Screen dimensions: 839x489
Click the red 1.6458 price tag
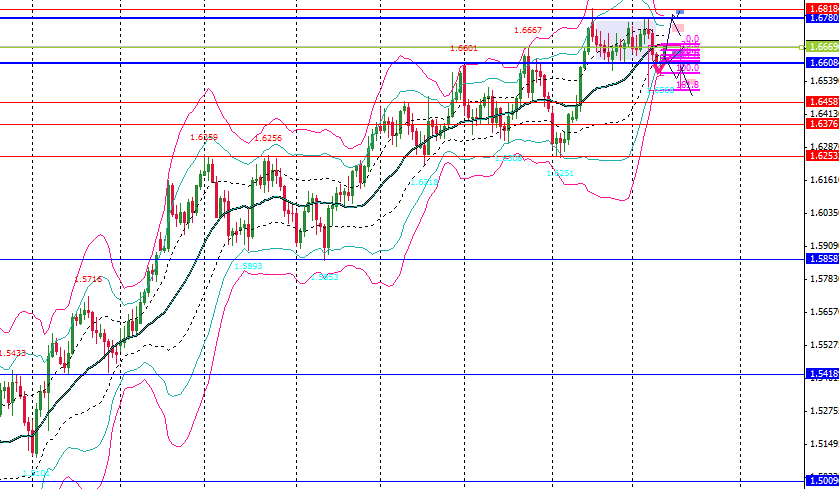click(822, 102)
